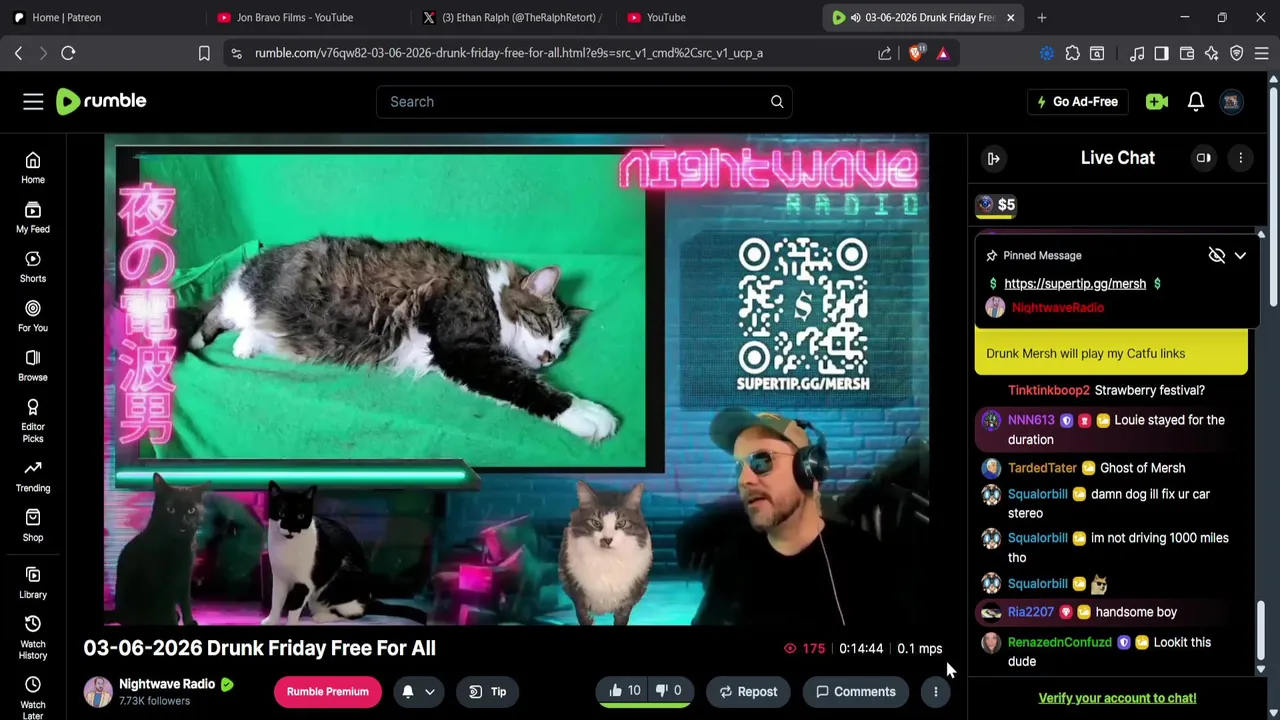Open video more options three dots
The height and width of the screenshot is (720, 1280).
click(936, 691)
